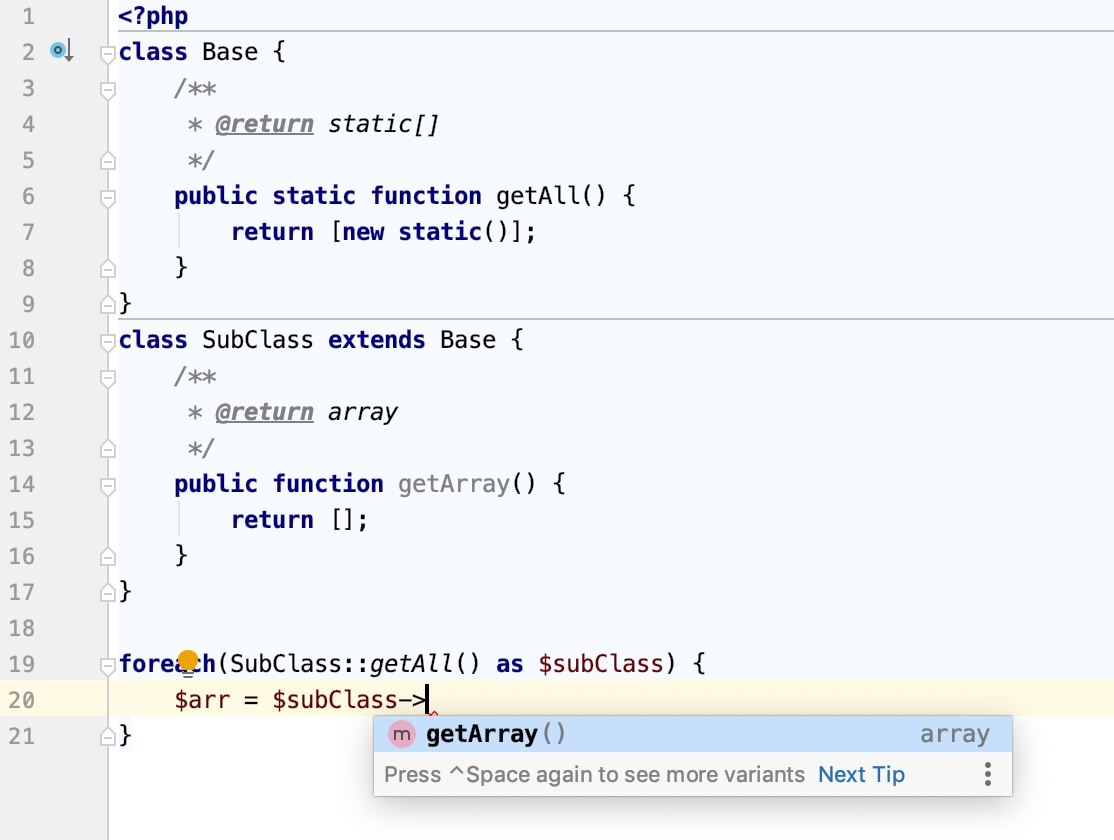Viewport: 1114px width, 840px height.
Task: Click the SubClass closing fold marker on line 17
Action: pos(107,592)
